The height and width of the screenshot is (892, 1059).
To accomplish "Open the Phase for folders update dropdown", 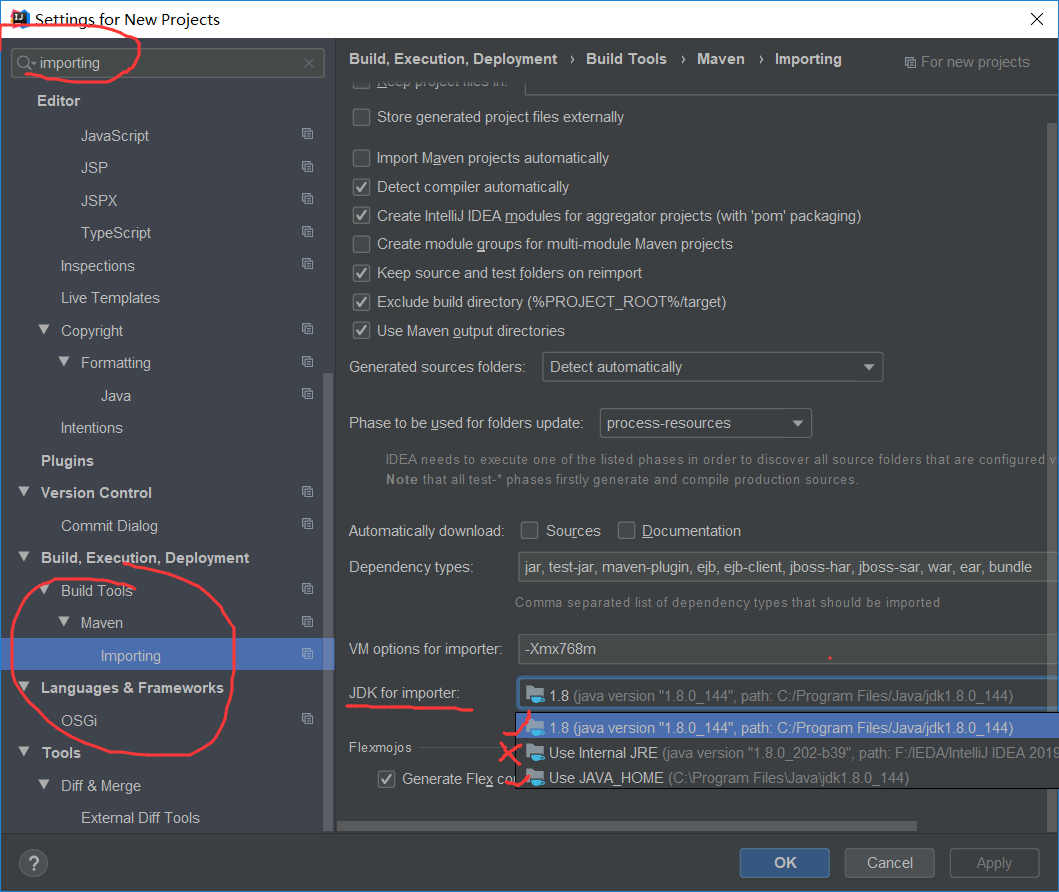I will point(705,423).
